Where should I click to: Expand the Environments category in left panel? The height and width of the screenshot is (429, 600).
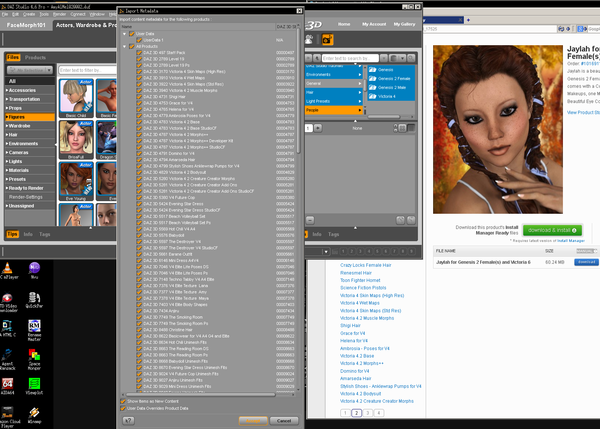point(7,144)
